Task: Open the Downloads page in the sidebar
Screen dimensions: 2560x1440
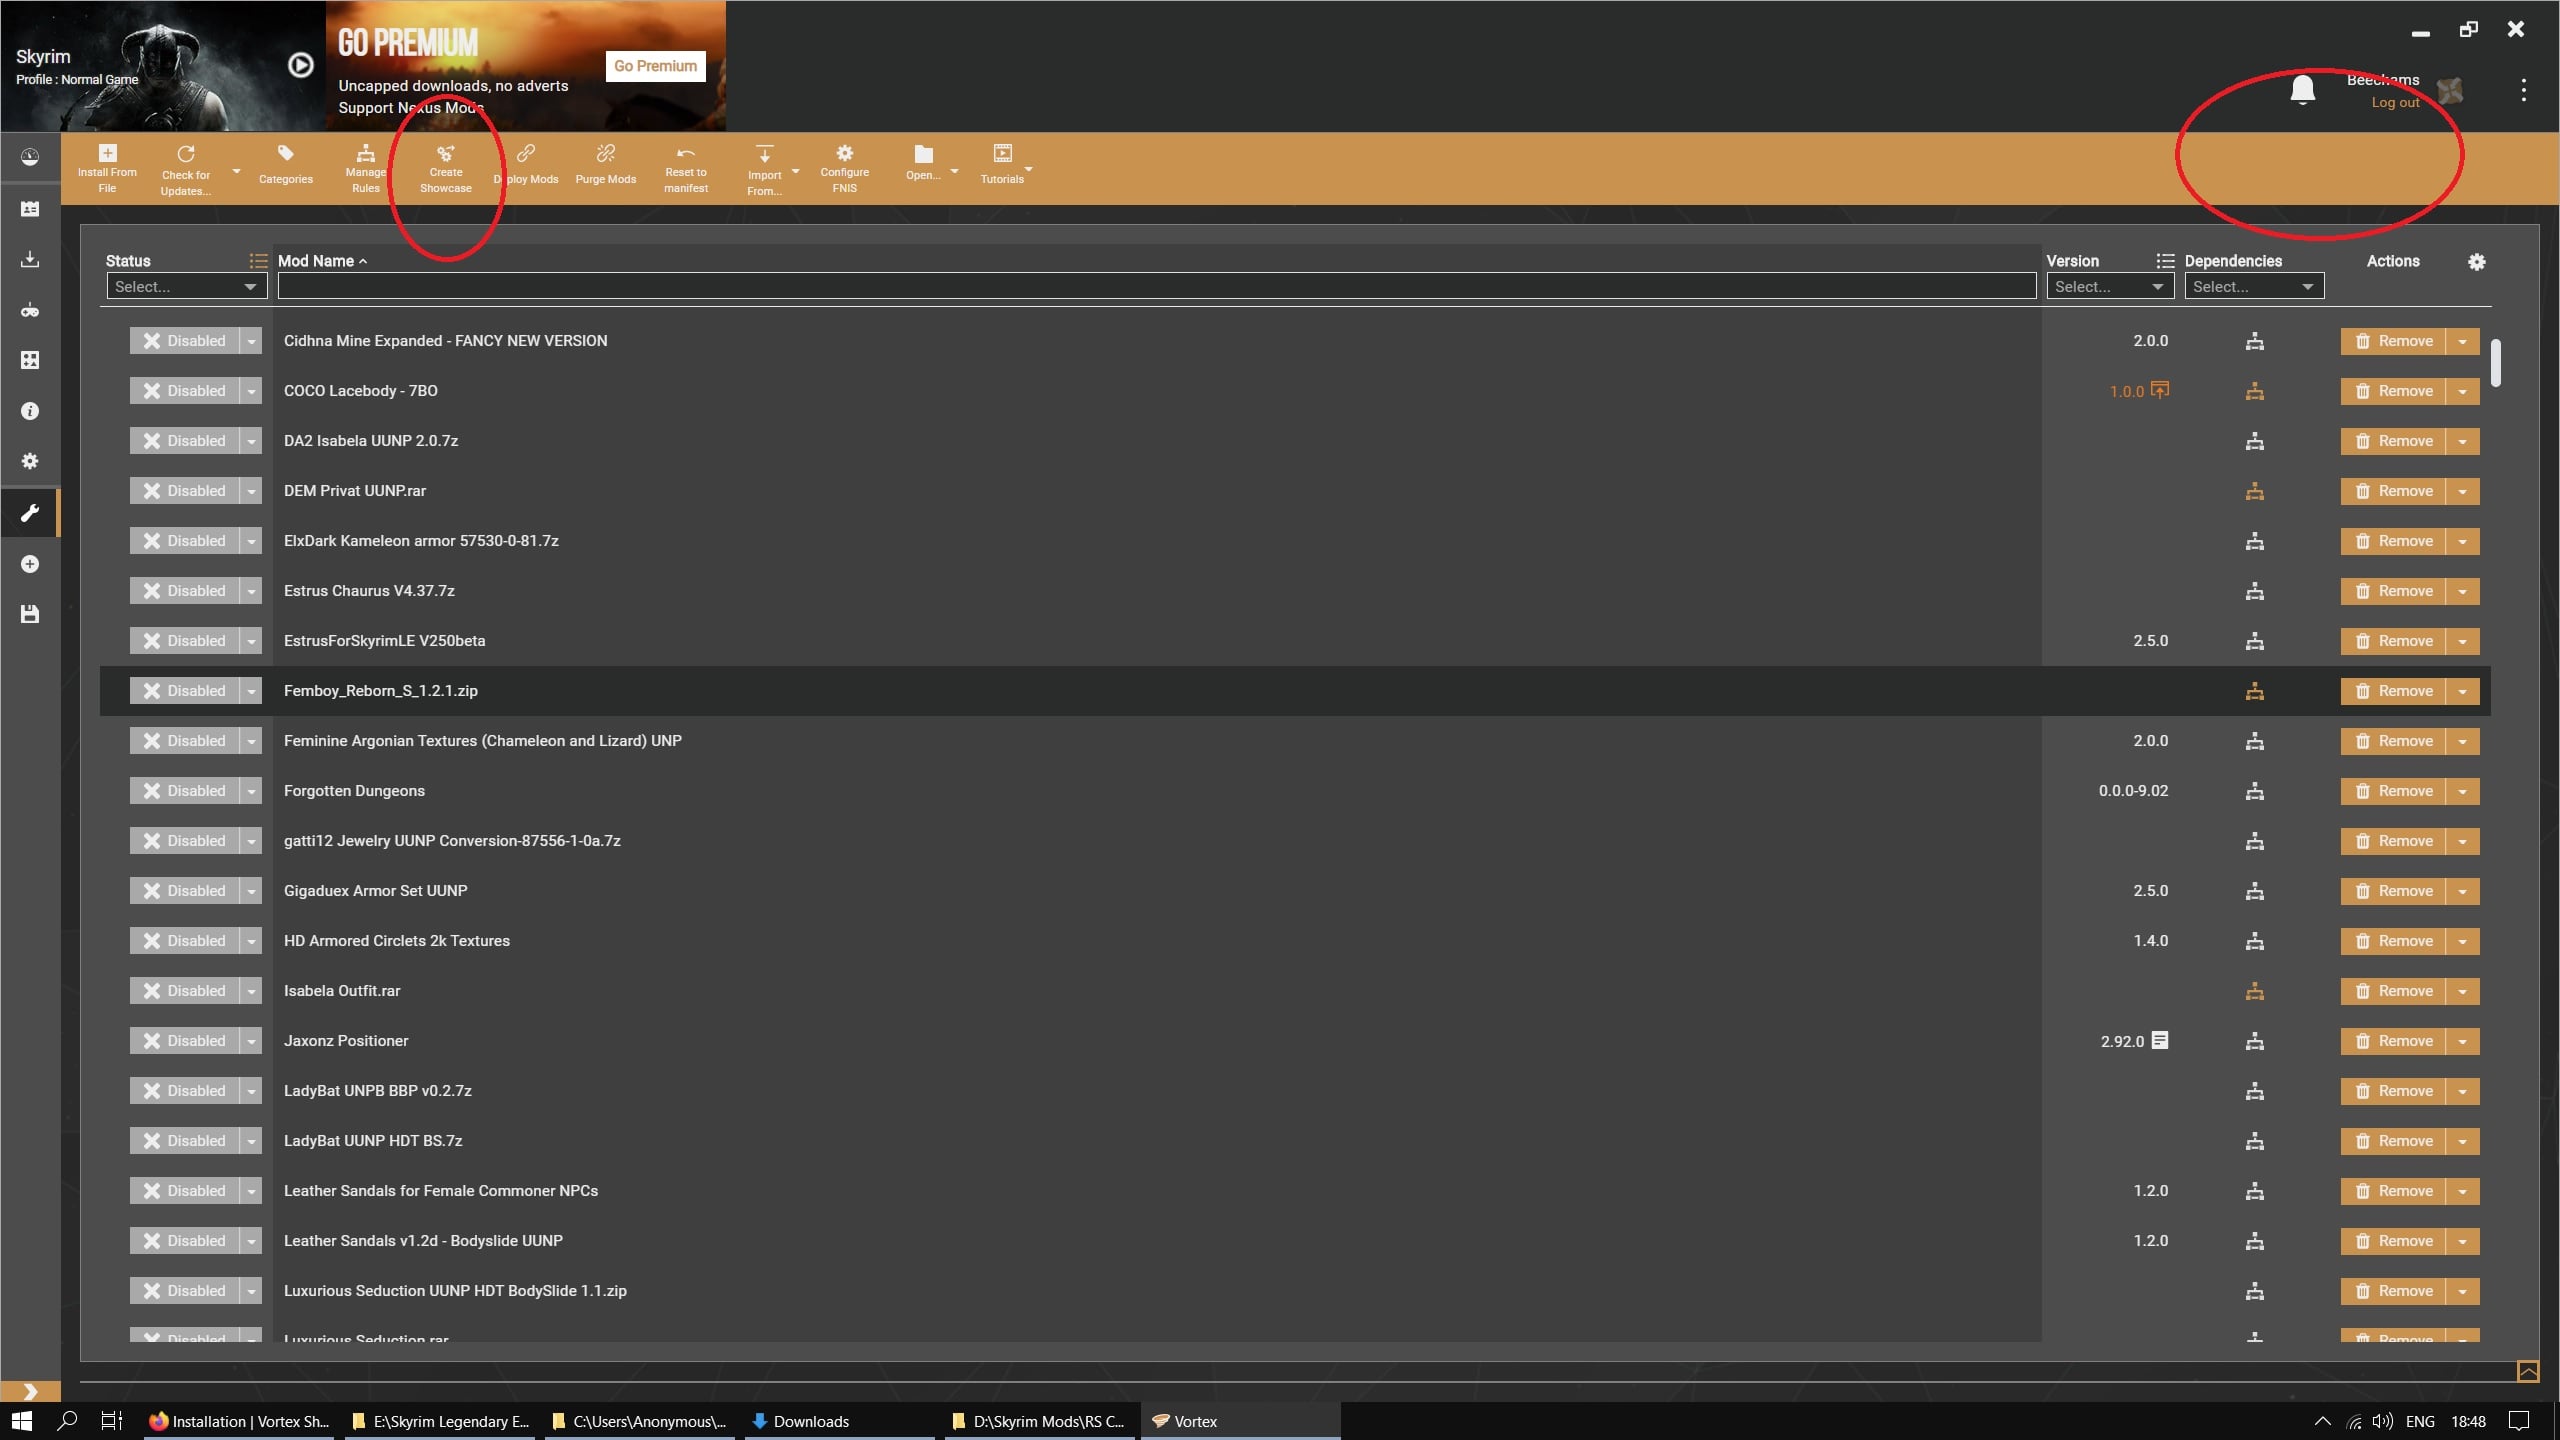Action: (x=30, y=259)
